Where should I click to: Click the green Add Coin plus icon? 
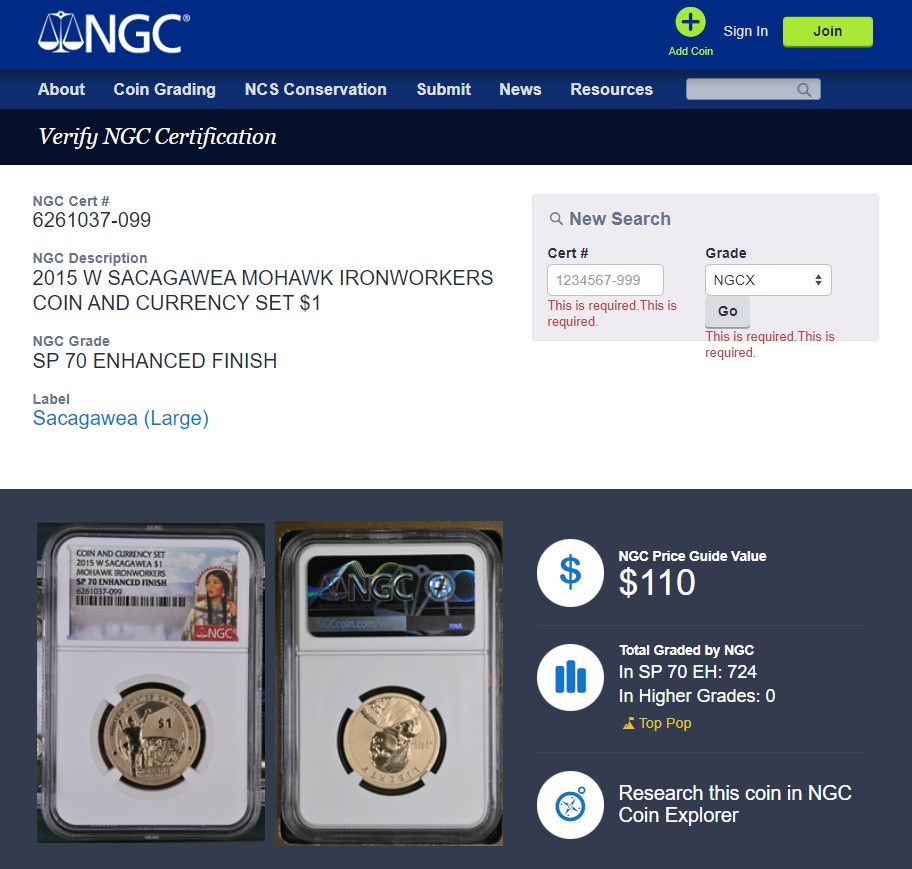(x=690, y=23)
